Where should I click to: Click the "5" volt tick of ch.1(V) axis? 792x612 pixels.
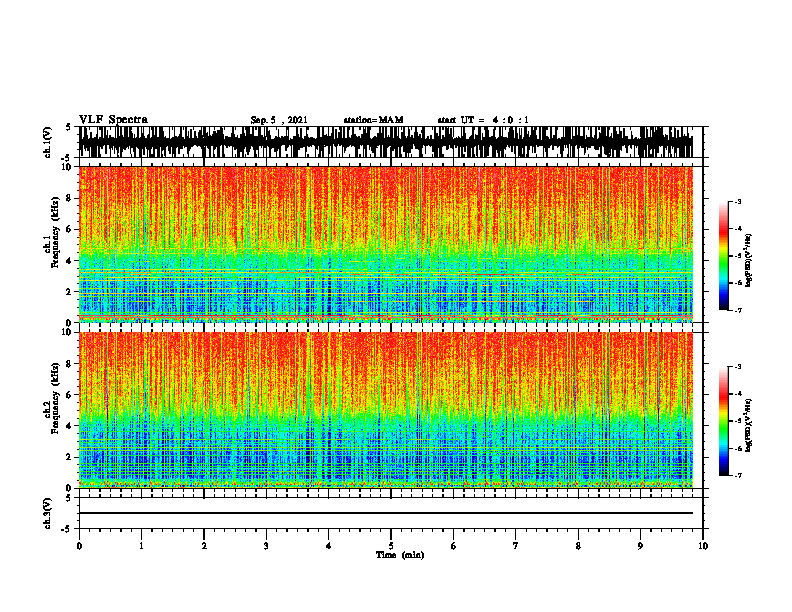[x=68, y=127]
